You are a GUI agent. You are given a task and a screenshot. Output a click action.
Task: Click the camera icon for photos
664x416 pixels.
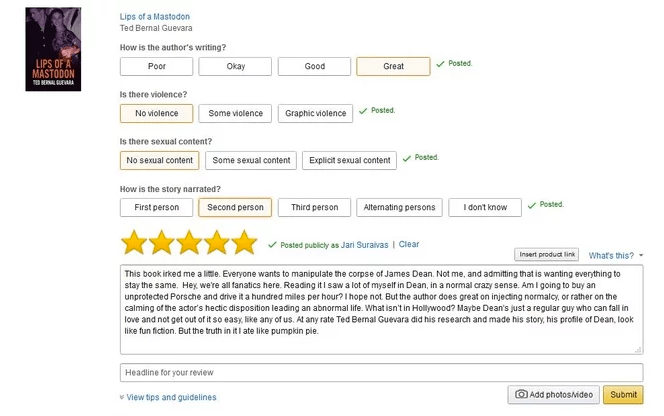(522, 395)
